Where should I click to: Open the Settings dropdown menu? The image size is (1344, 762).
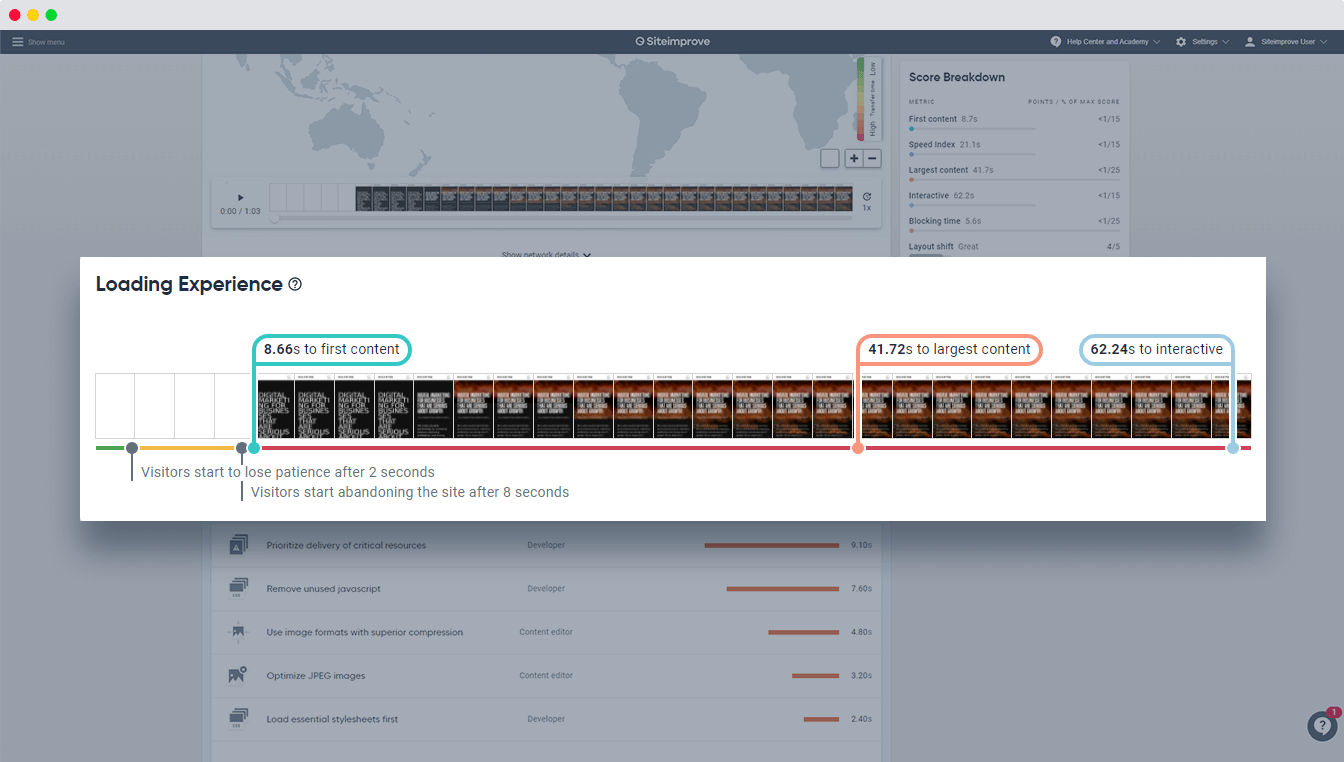coord(1202,42)
